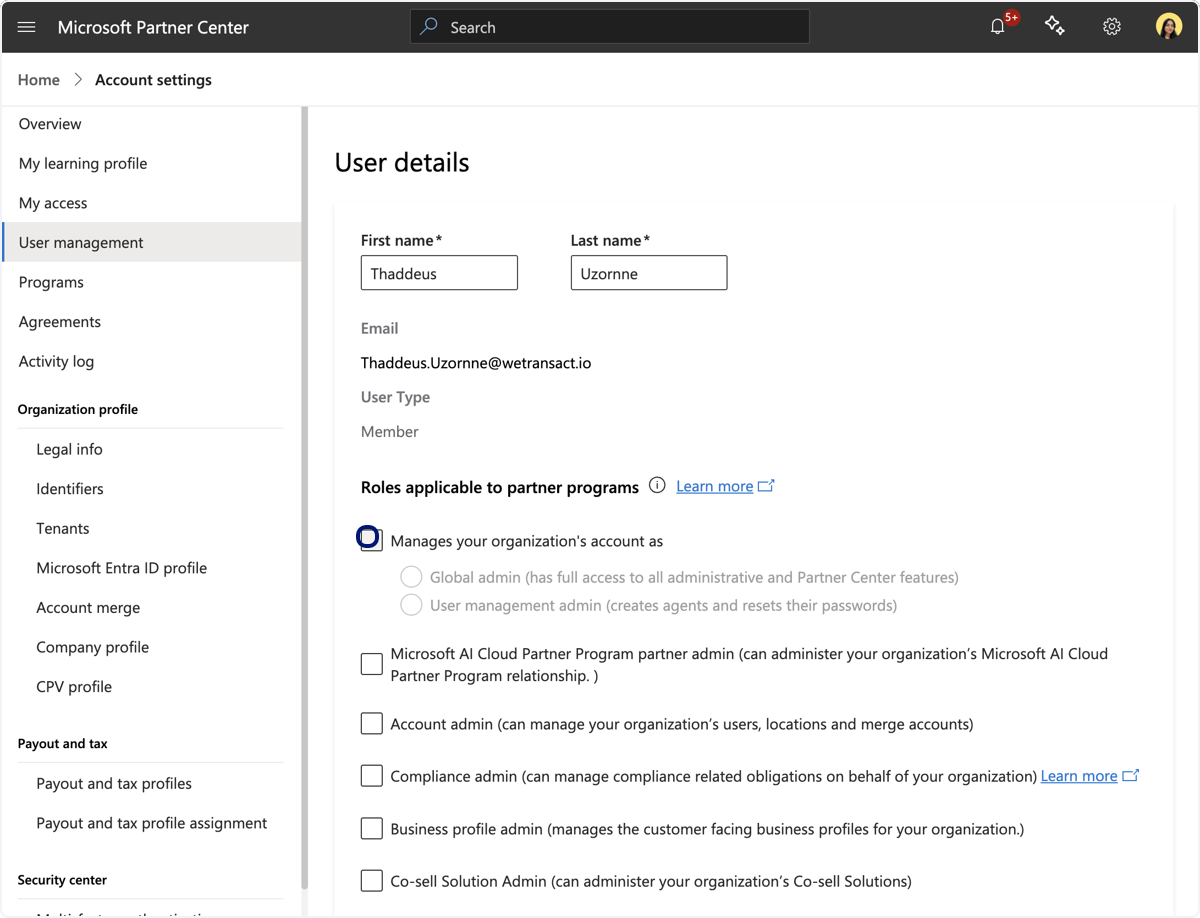The image size is (1200, 918).
Task: Open the settings gear
Action: click(1111, 27)
